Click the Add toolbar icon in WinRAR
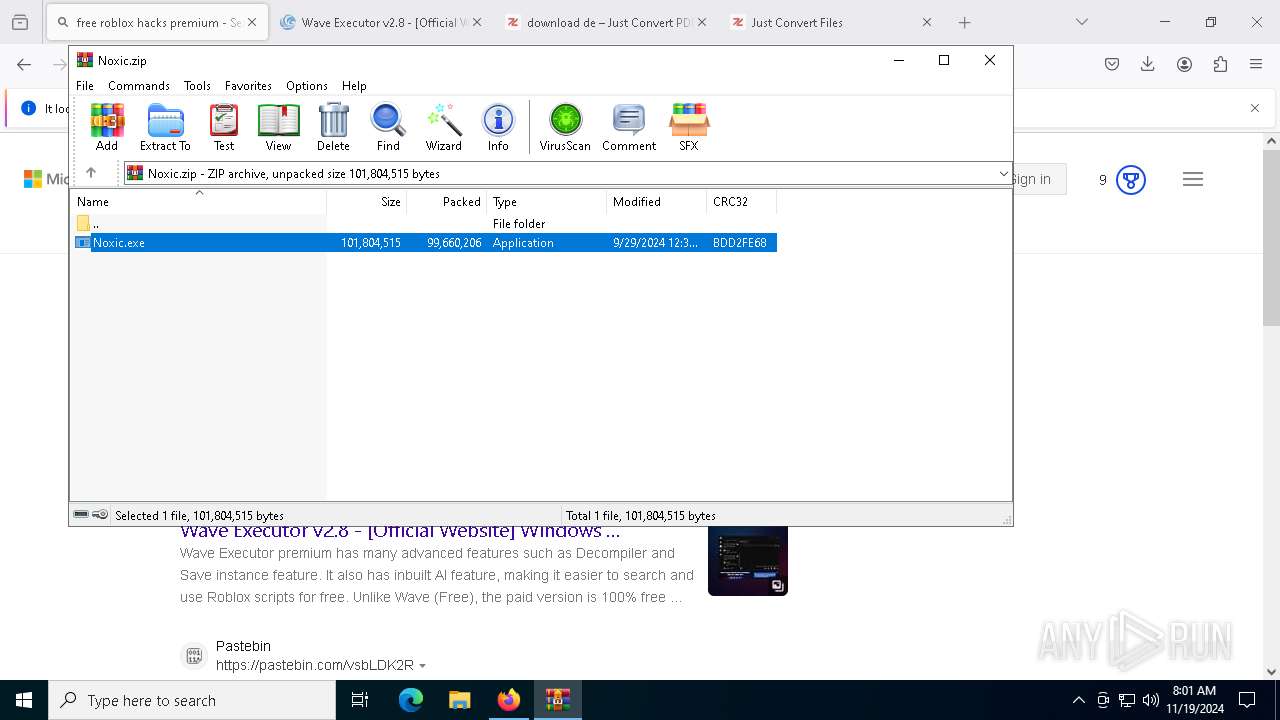Viewport: 1280px width, 720px height. point(107,127)
